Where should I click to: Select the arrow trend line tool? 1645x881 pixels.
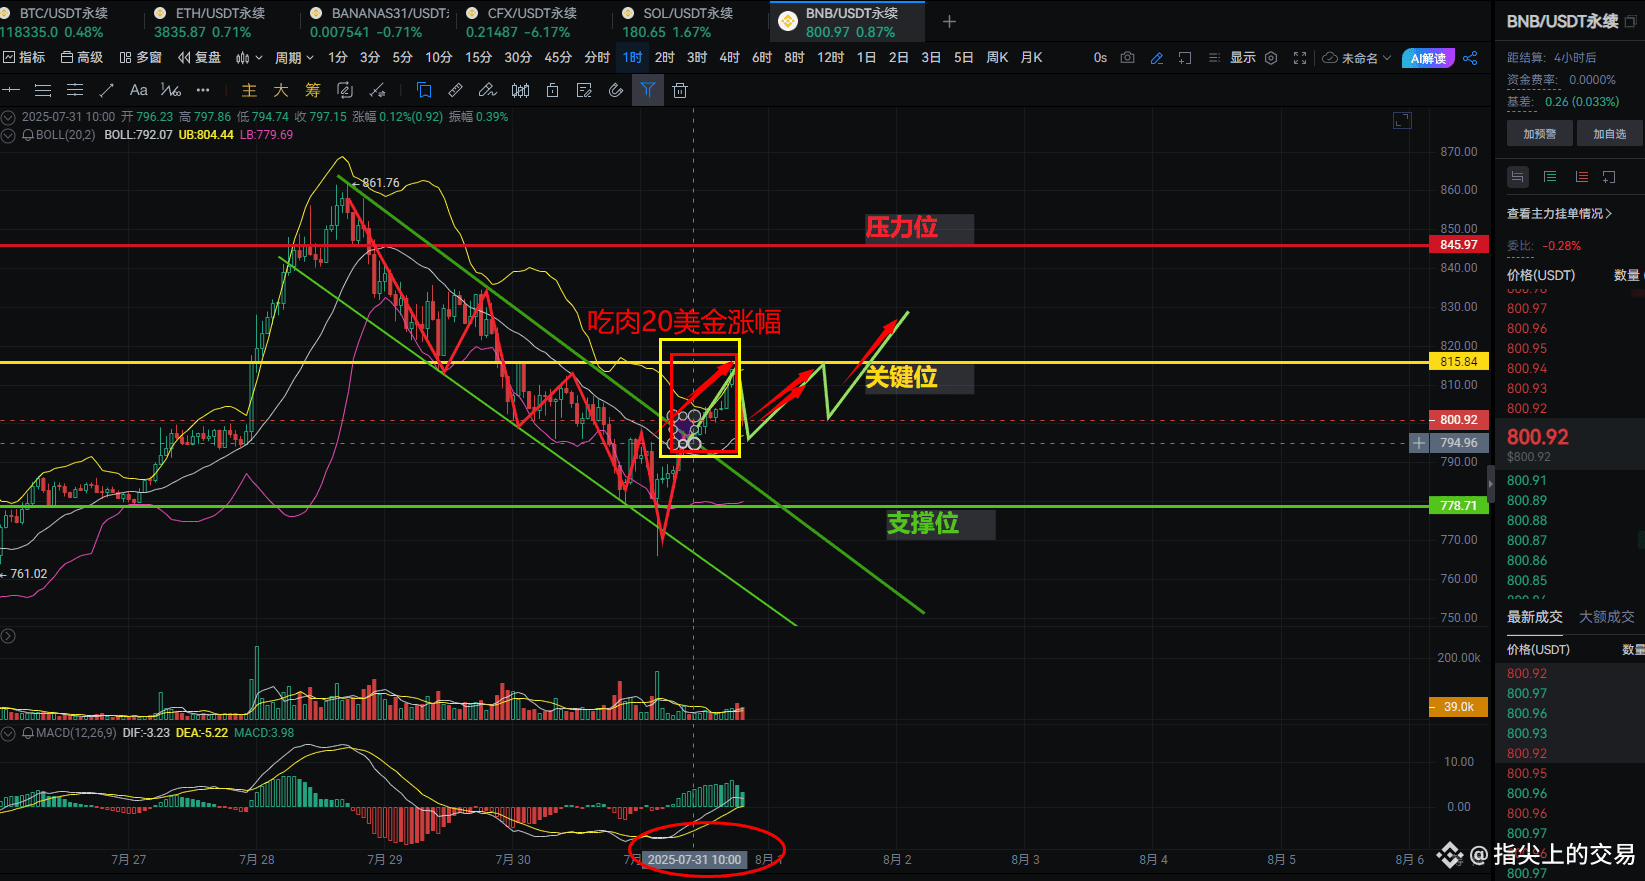click(x=107, y=90)
